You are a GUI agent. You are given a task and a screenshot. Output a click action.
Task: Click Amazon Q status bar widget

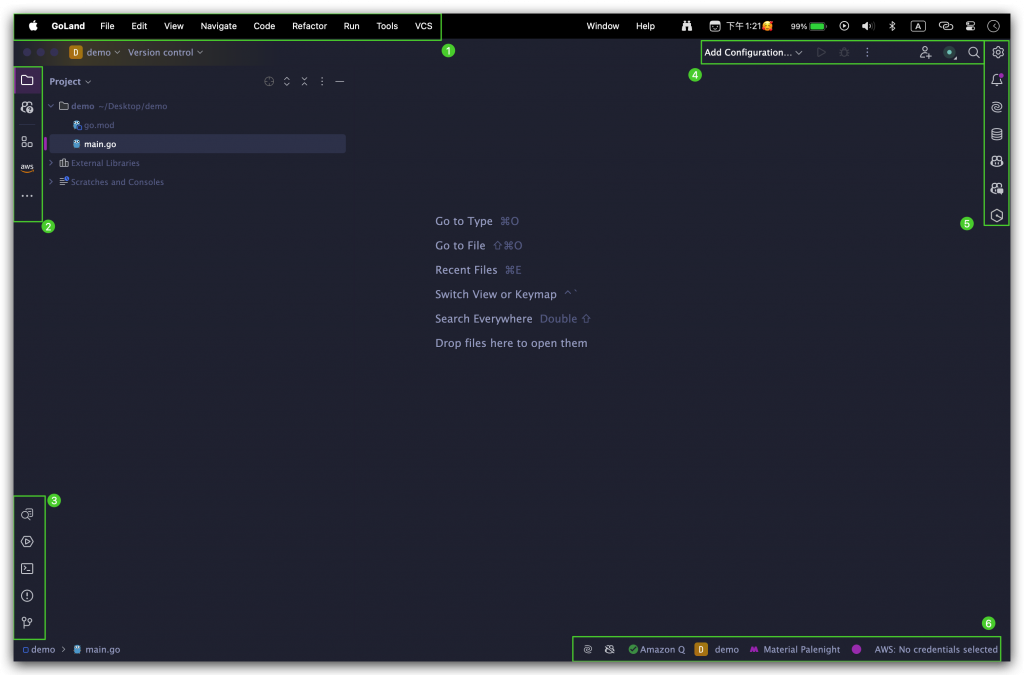pyautogui.click(x=656, y=650)
